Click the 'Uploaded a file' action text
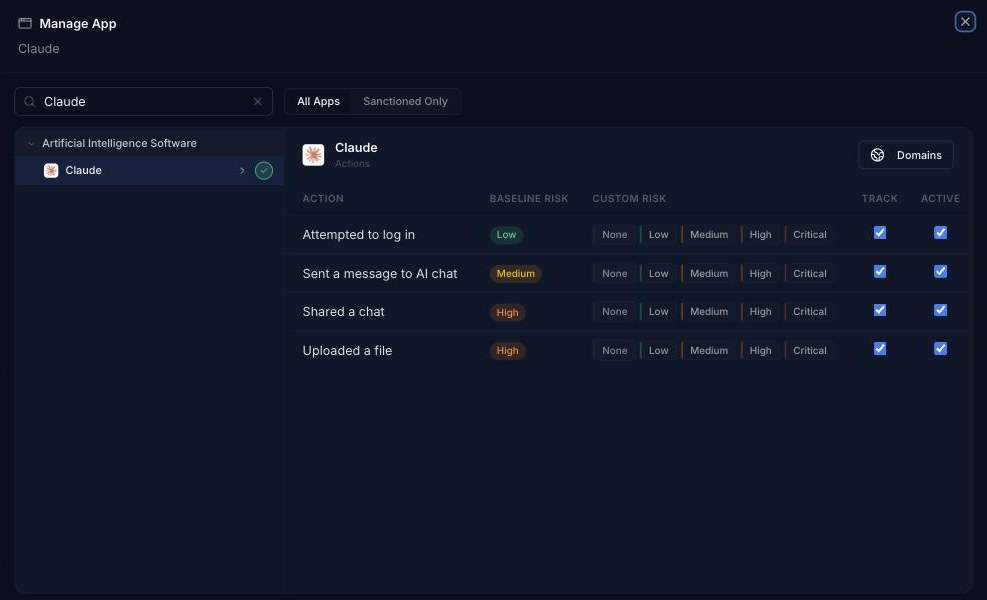Image resolution: width=987 pixels, height=600 pixels. point(347,351)
